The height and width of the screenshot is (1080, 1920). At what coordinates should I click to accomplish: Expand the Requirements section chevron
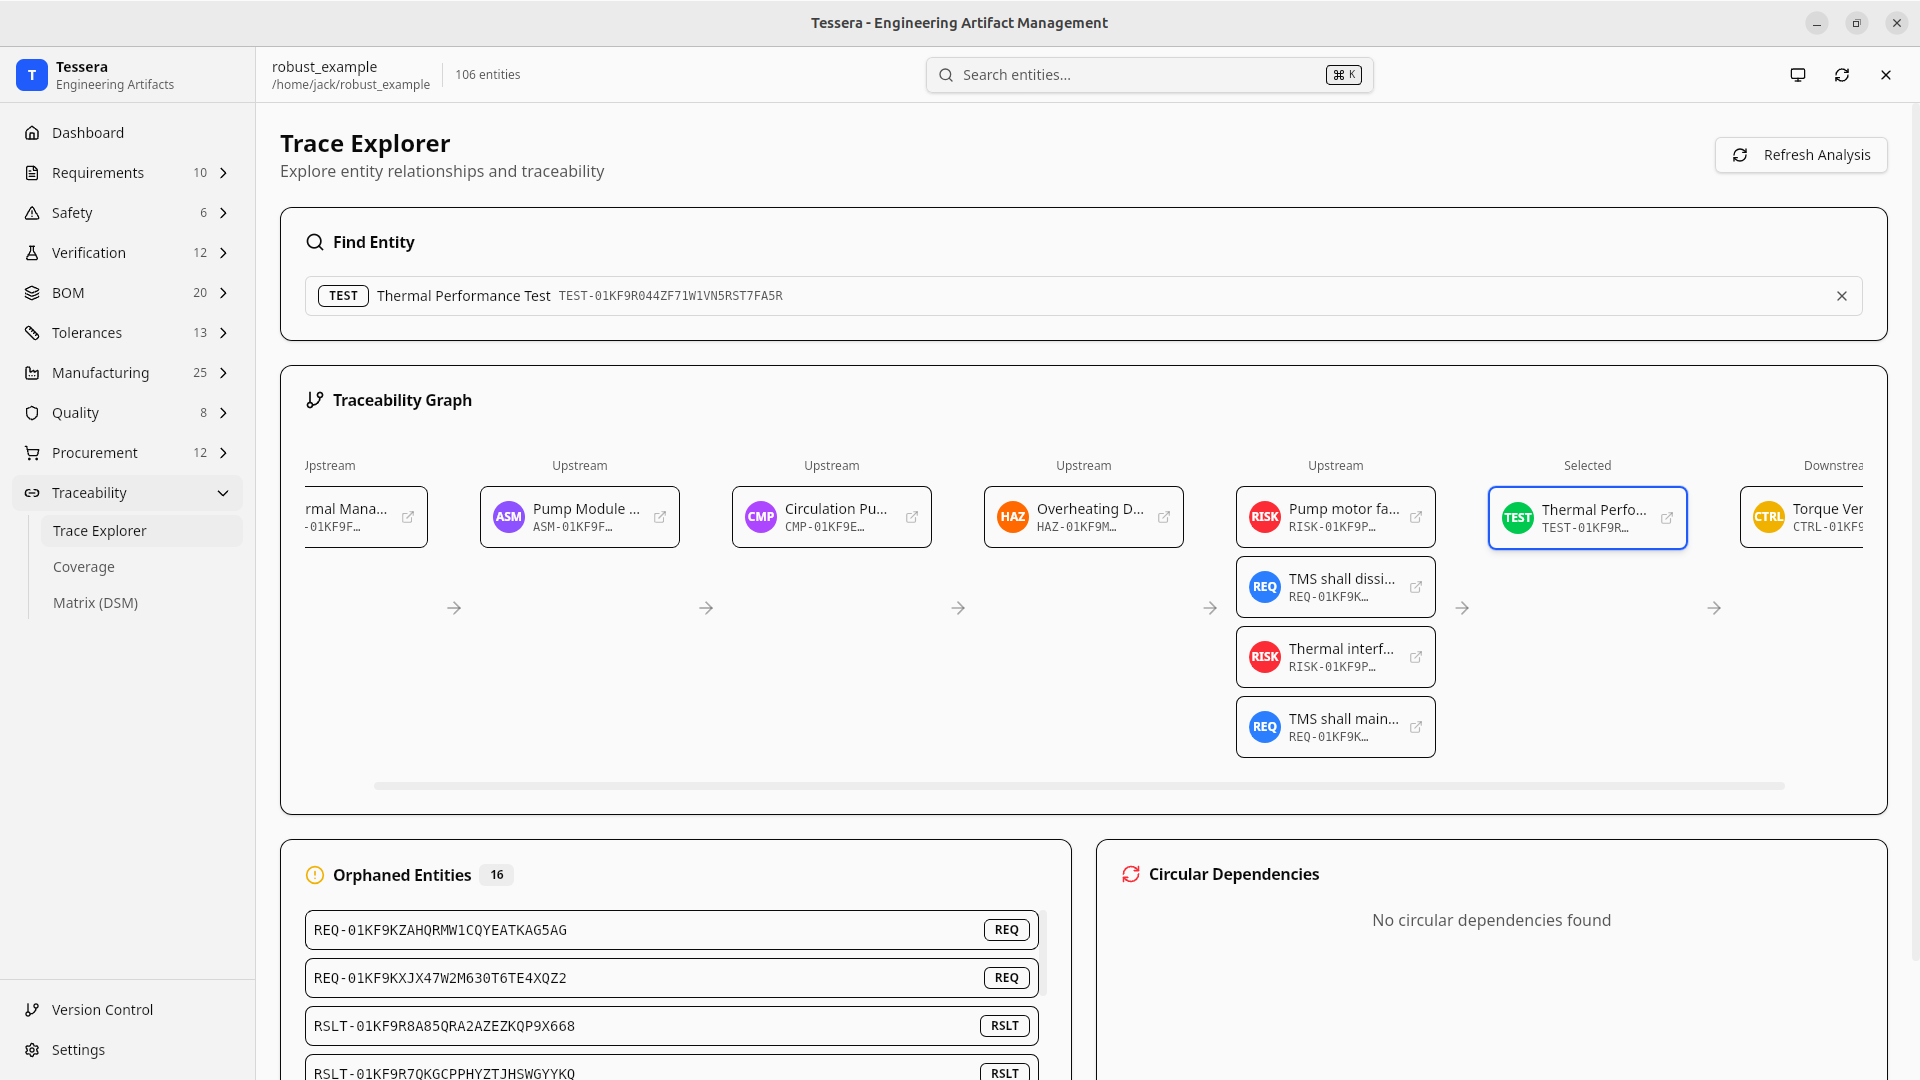pos(223,173)
